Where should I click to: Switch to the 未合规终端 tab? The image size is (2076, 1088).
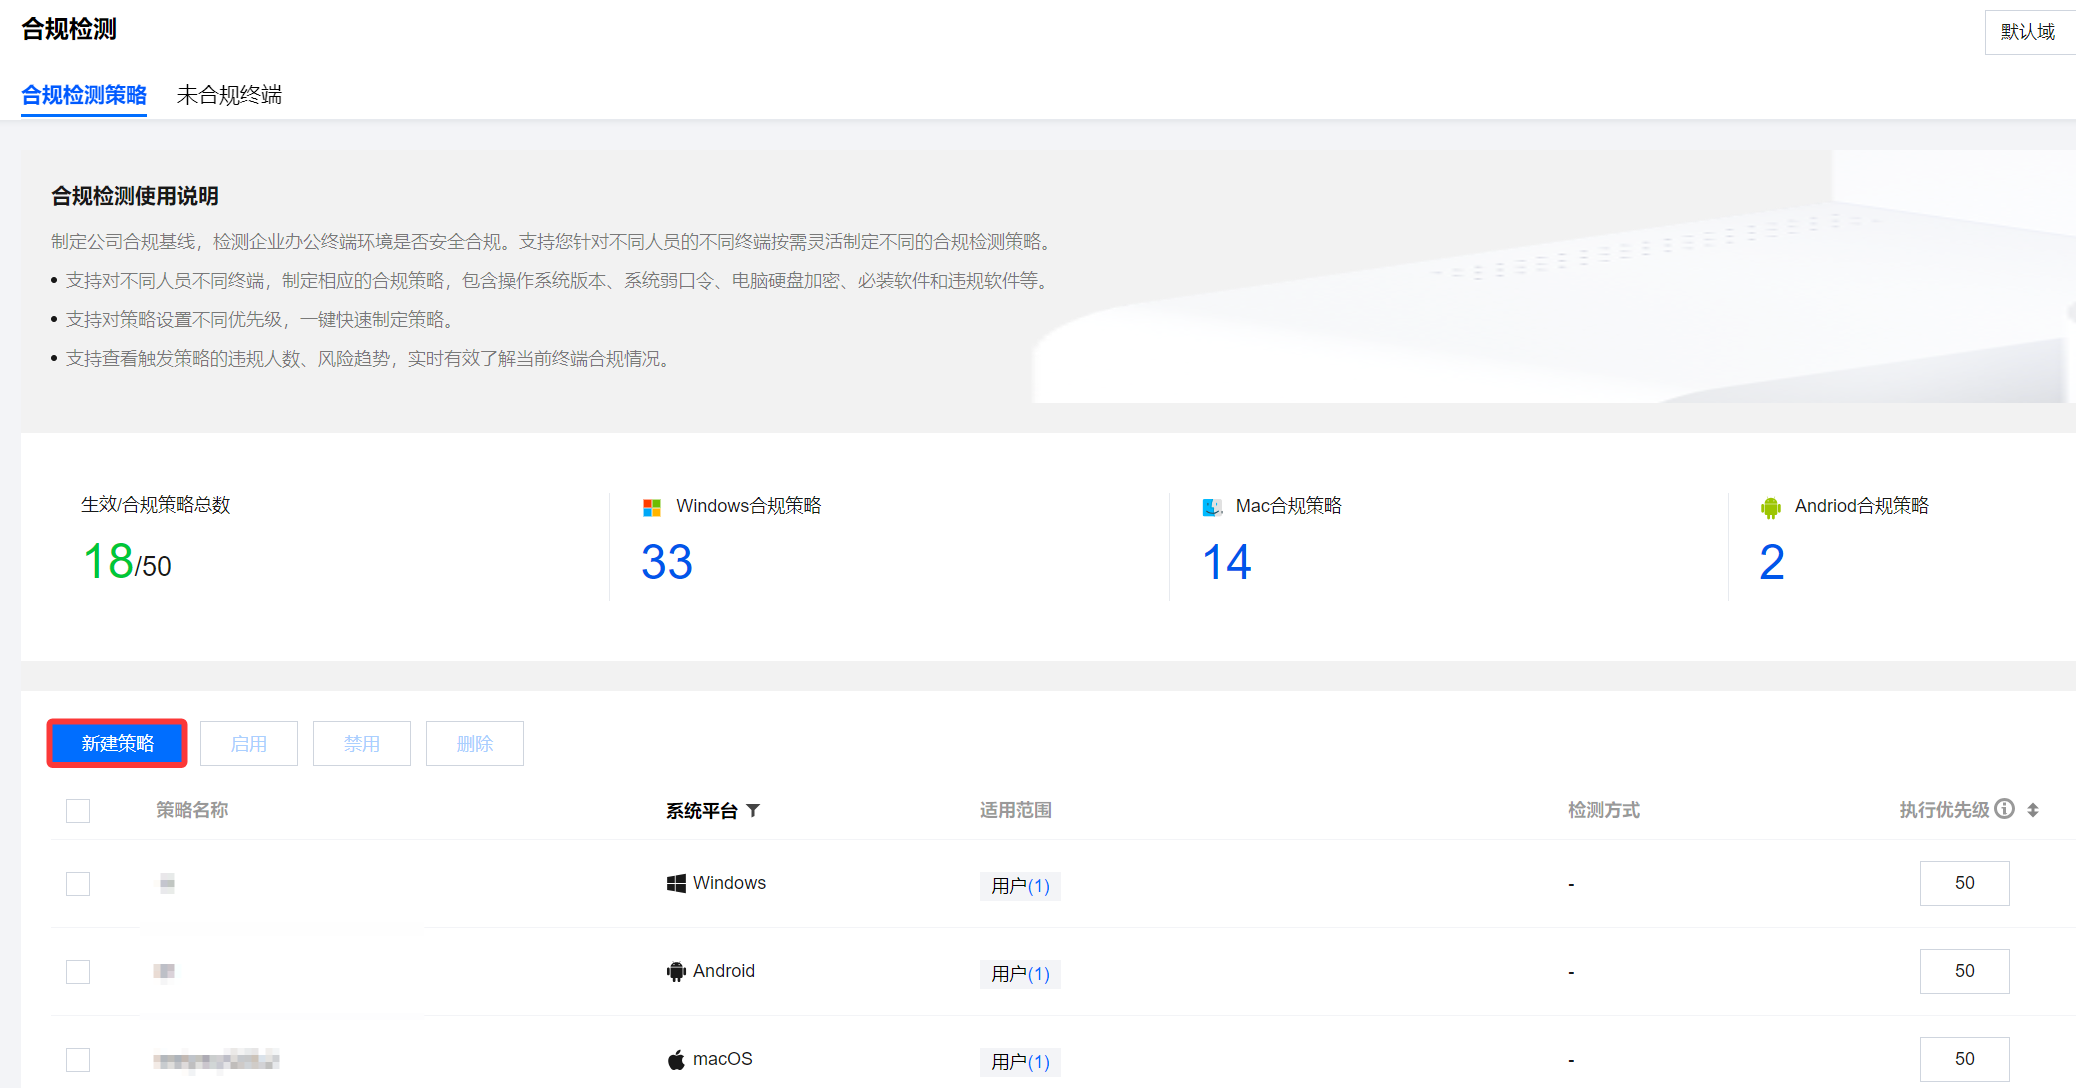point(229,95)
